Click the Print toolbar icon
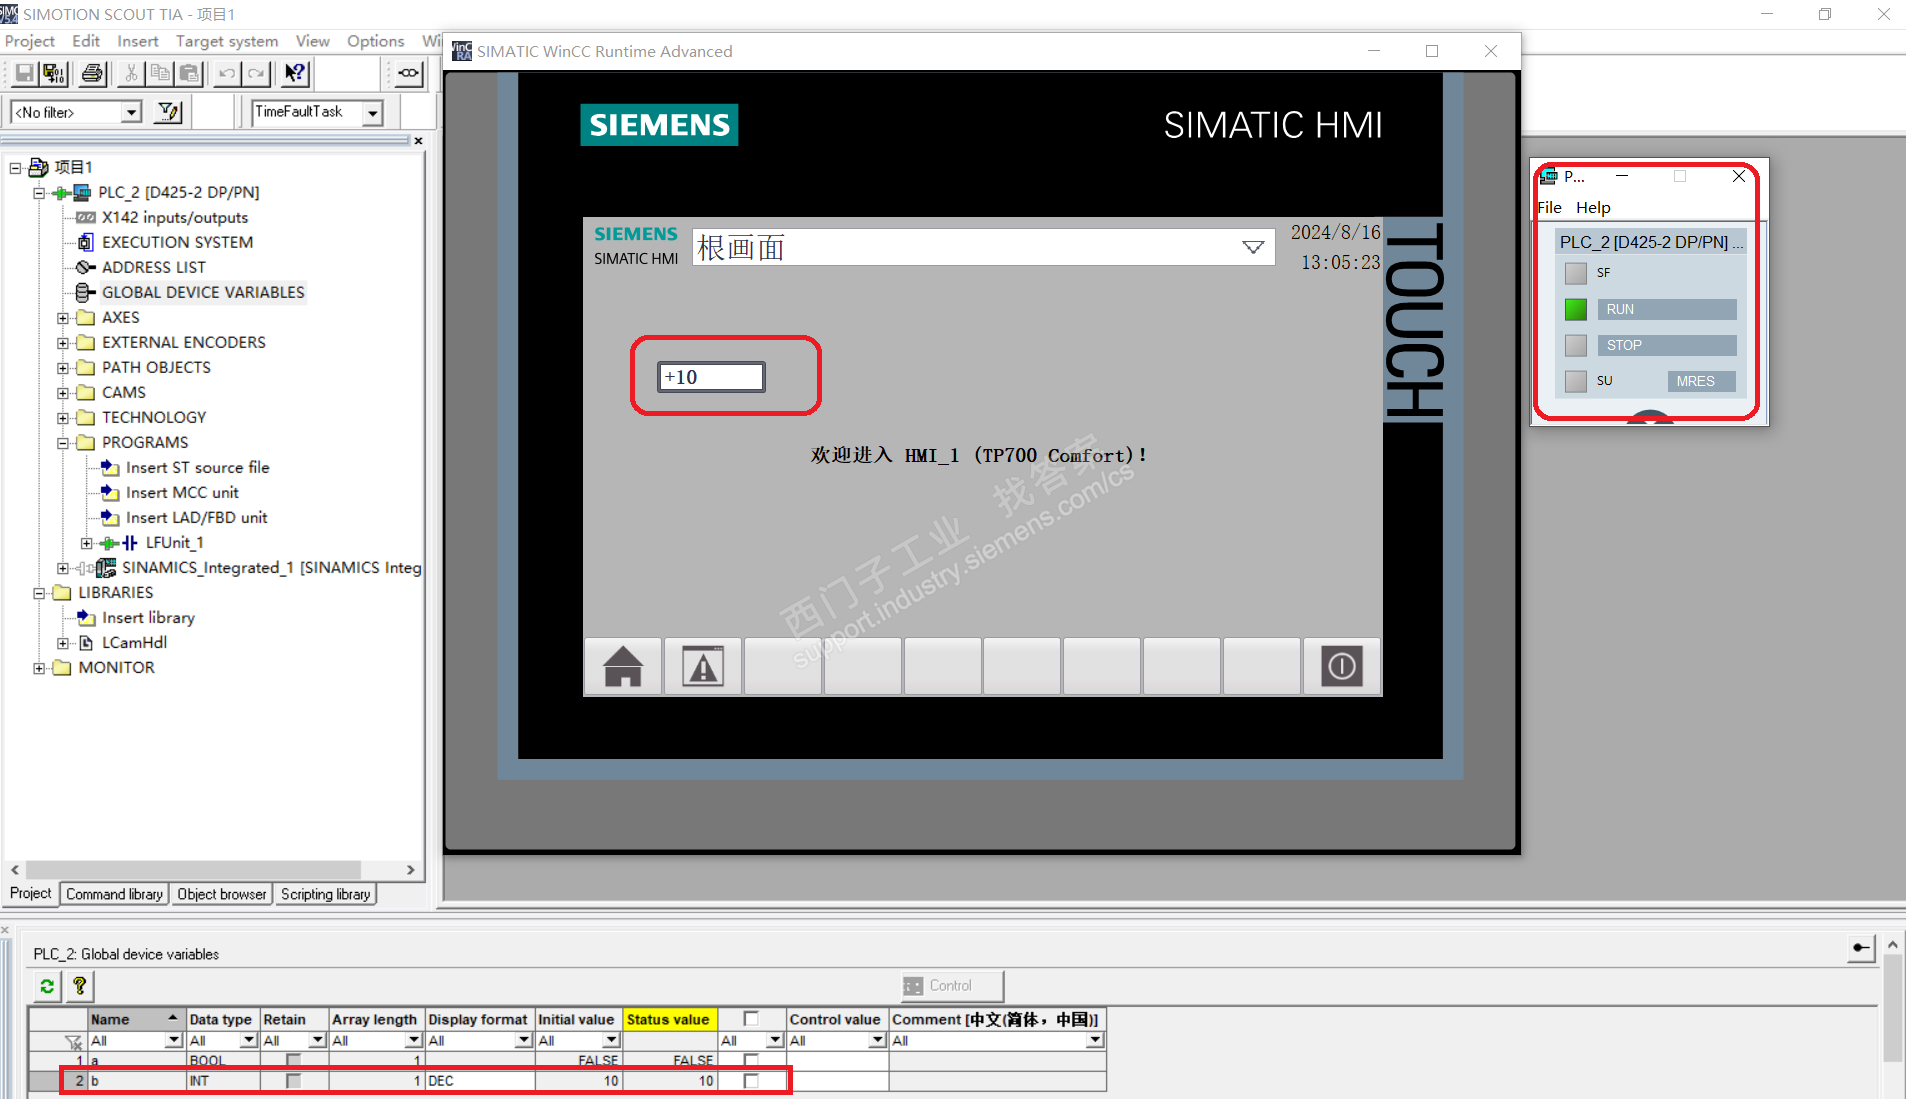The width and height of the screenshot is (1906, 1099). (93, 73)
